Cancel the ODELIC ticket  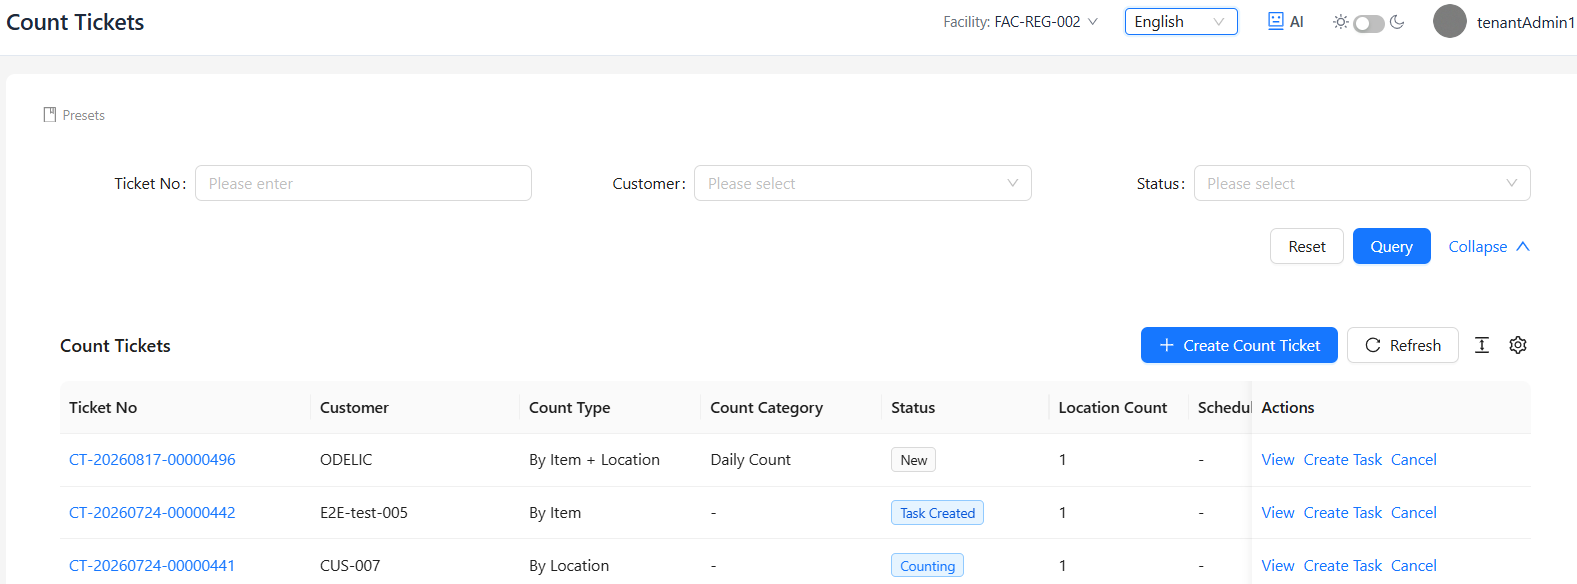1414,460
